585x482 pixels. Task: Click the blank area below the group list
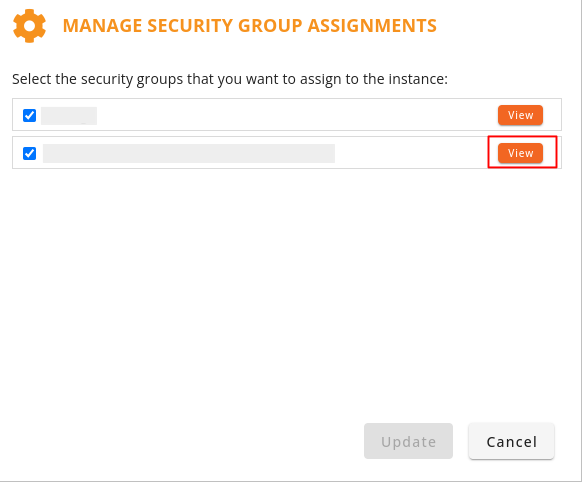[x=287, y=291]
